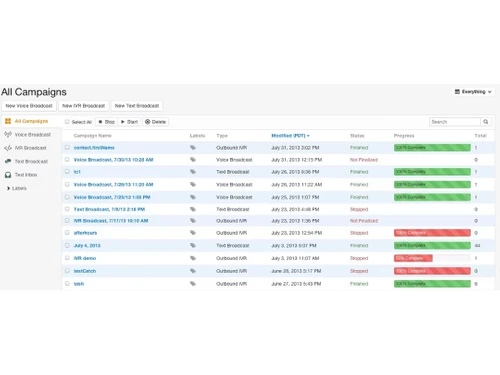Check the box next to IVR demo
This screenshot has width=500, height=375.
coord(67,258)
